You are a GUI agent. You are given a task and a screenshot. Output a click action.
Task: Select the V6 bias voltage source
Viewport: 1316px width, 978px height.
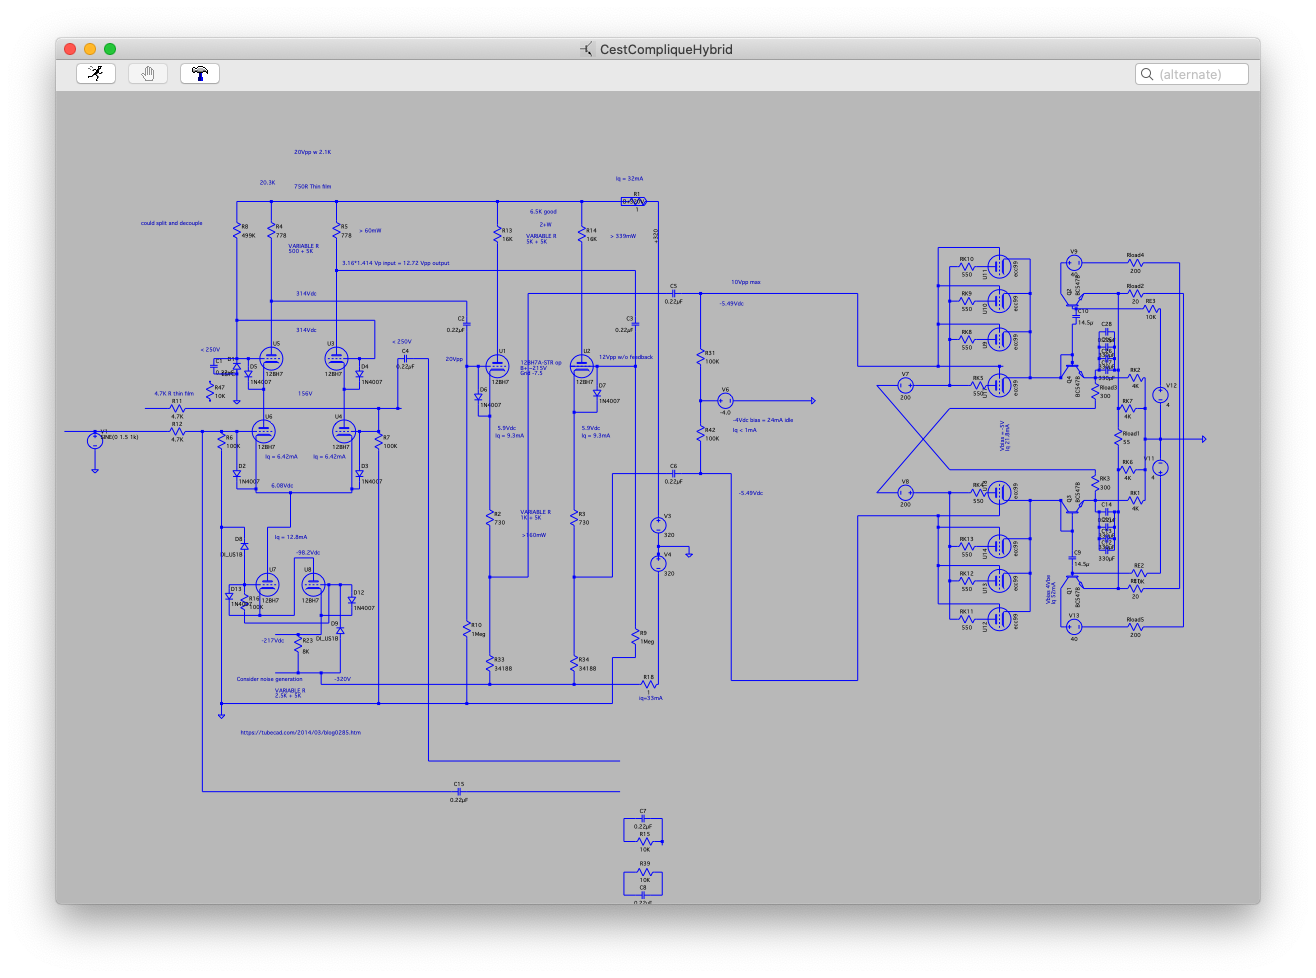click(x=725, y=401)
